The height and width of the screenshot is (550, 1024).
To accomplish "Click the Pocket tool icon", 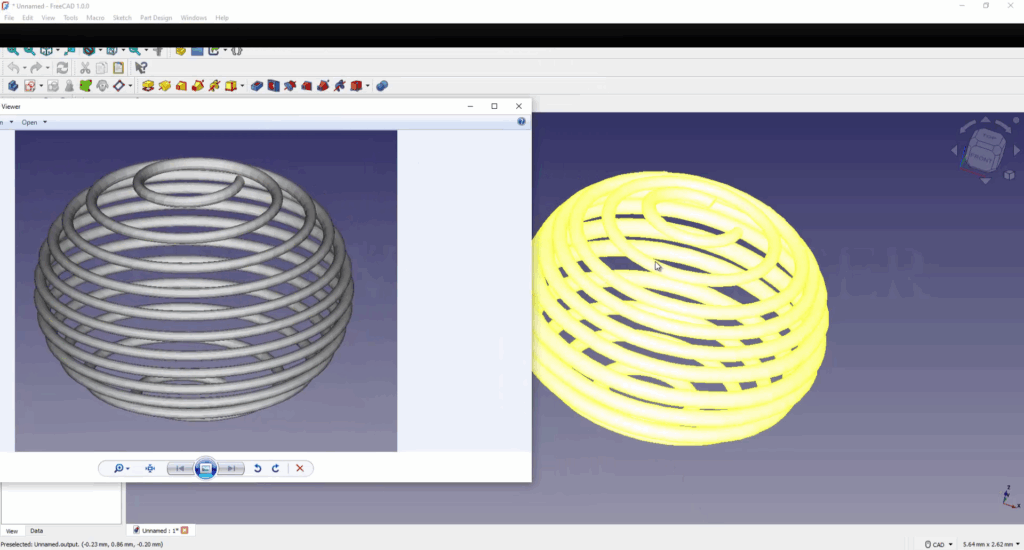I will point(258,86).
